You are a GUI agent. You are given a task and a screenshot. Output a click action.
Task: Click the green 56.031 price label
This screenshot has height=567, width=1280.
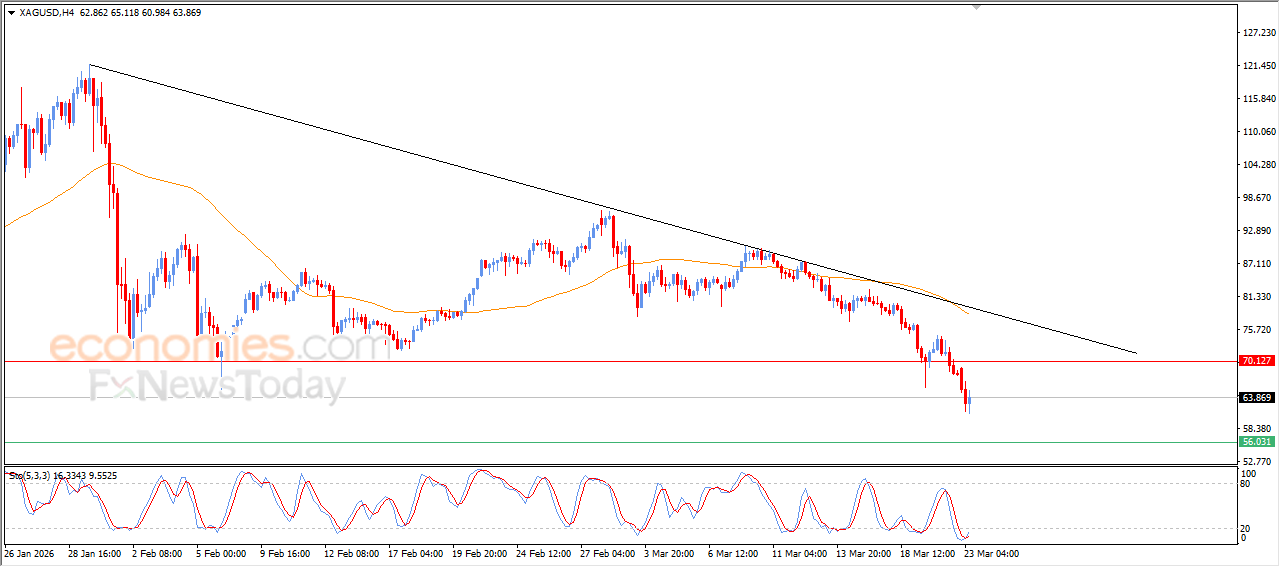click(x=1256, y=442)
